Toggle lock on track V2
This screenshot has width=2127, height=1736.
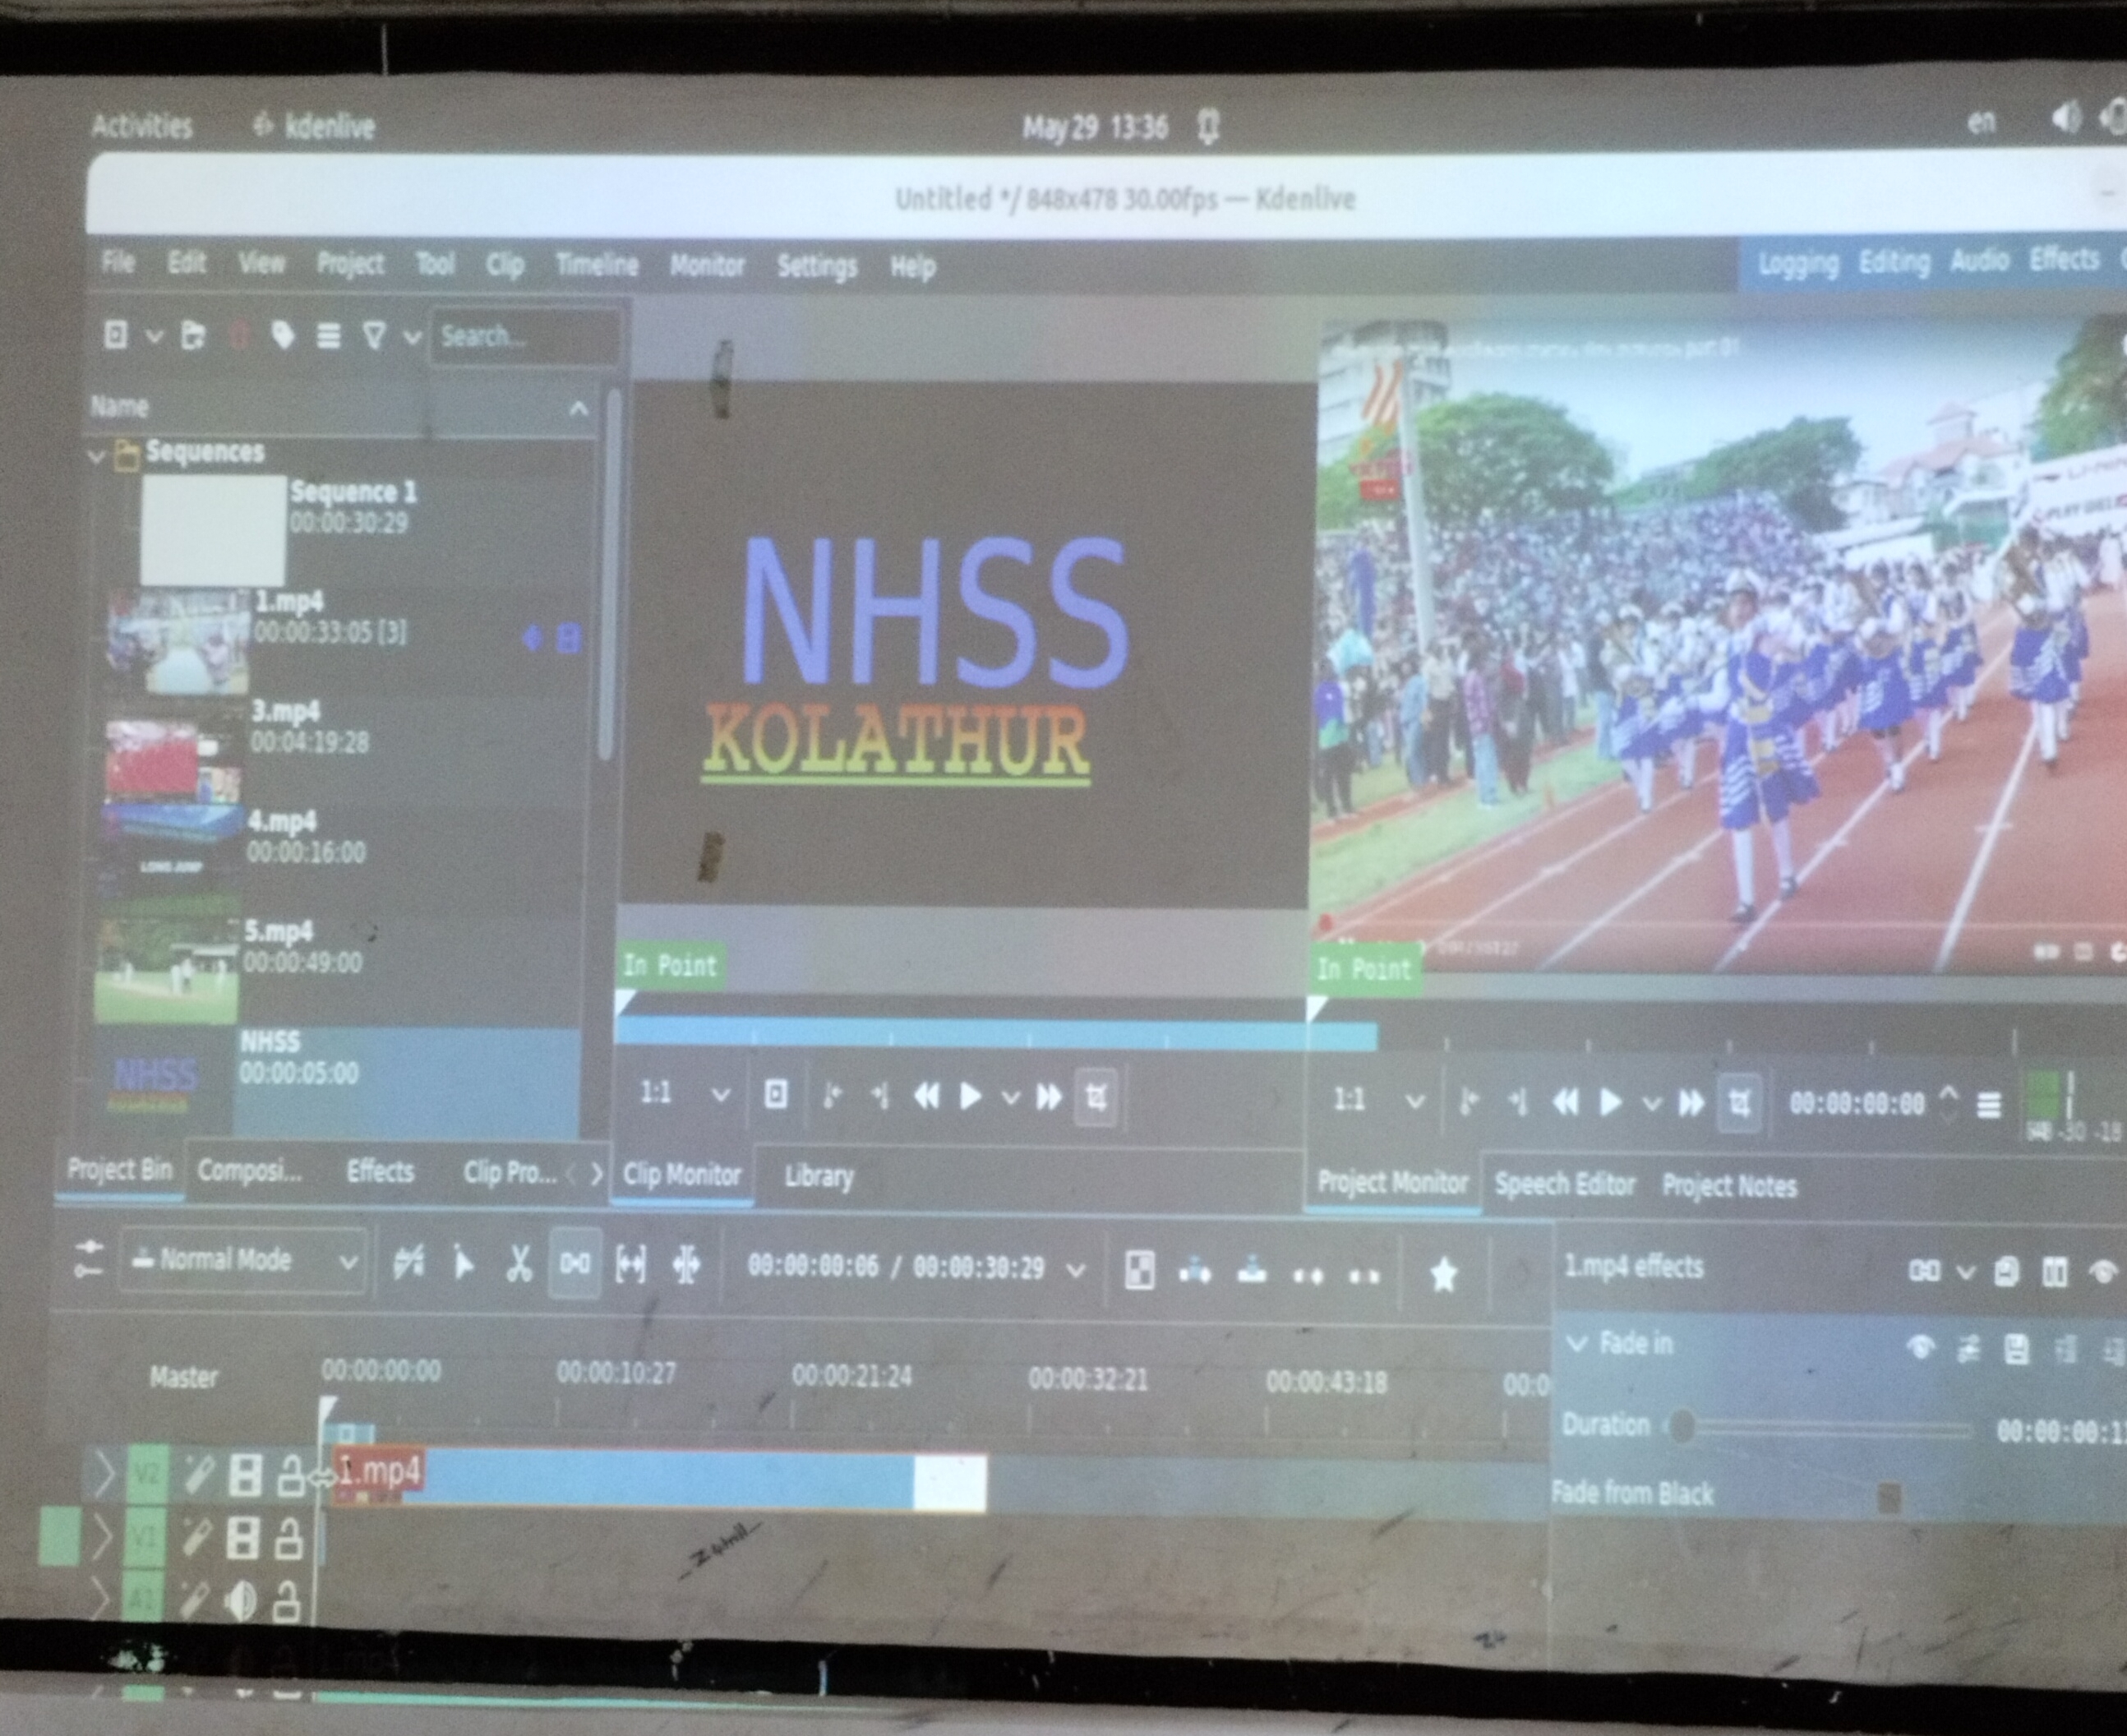(x=290, y=1475)
